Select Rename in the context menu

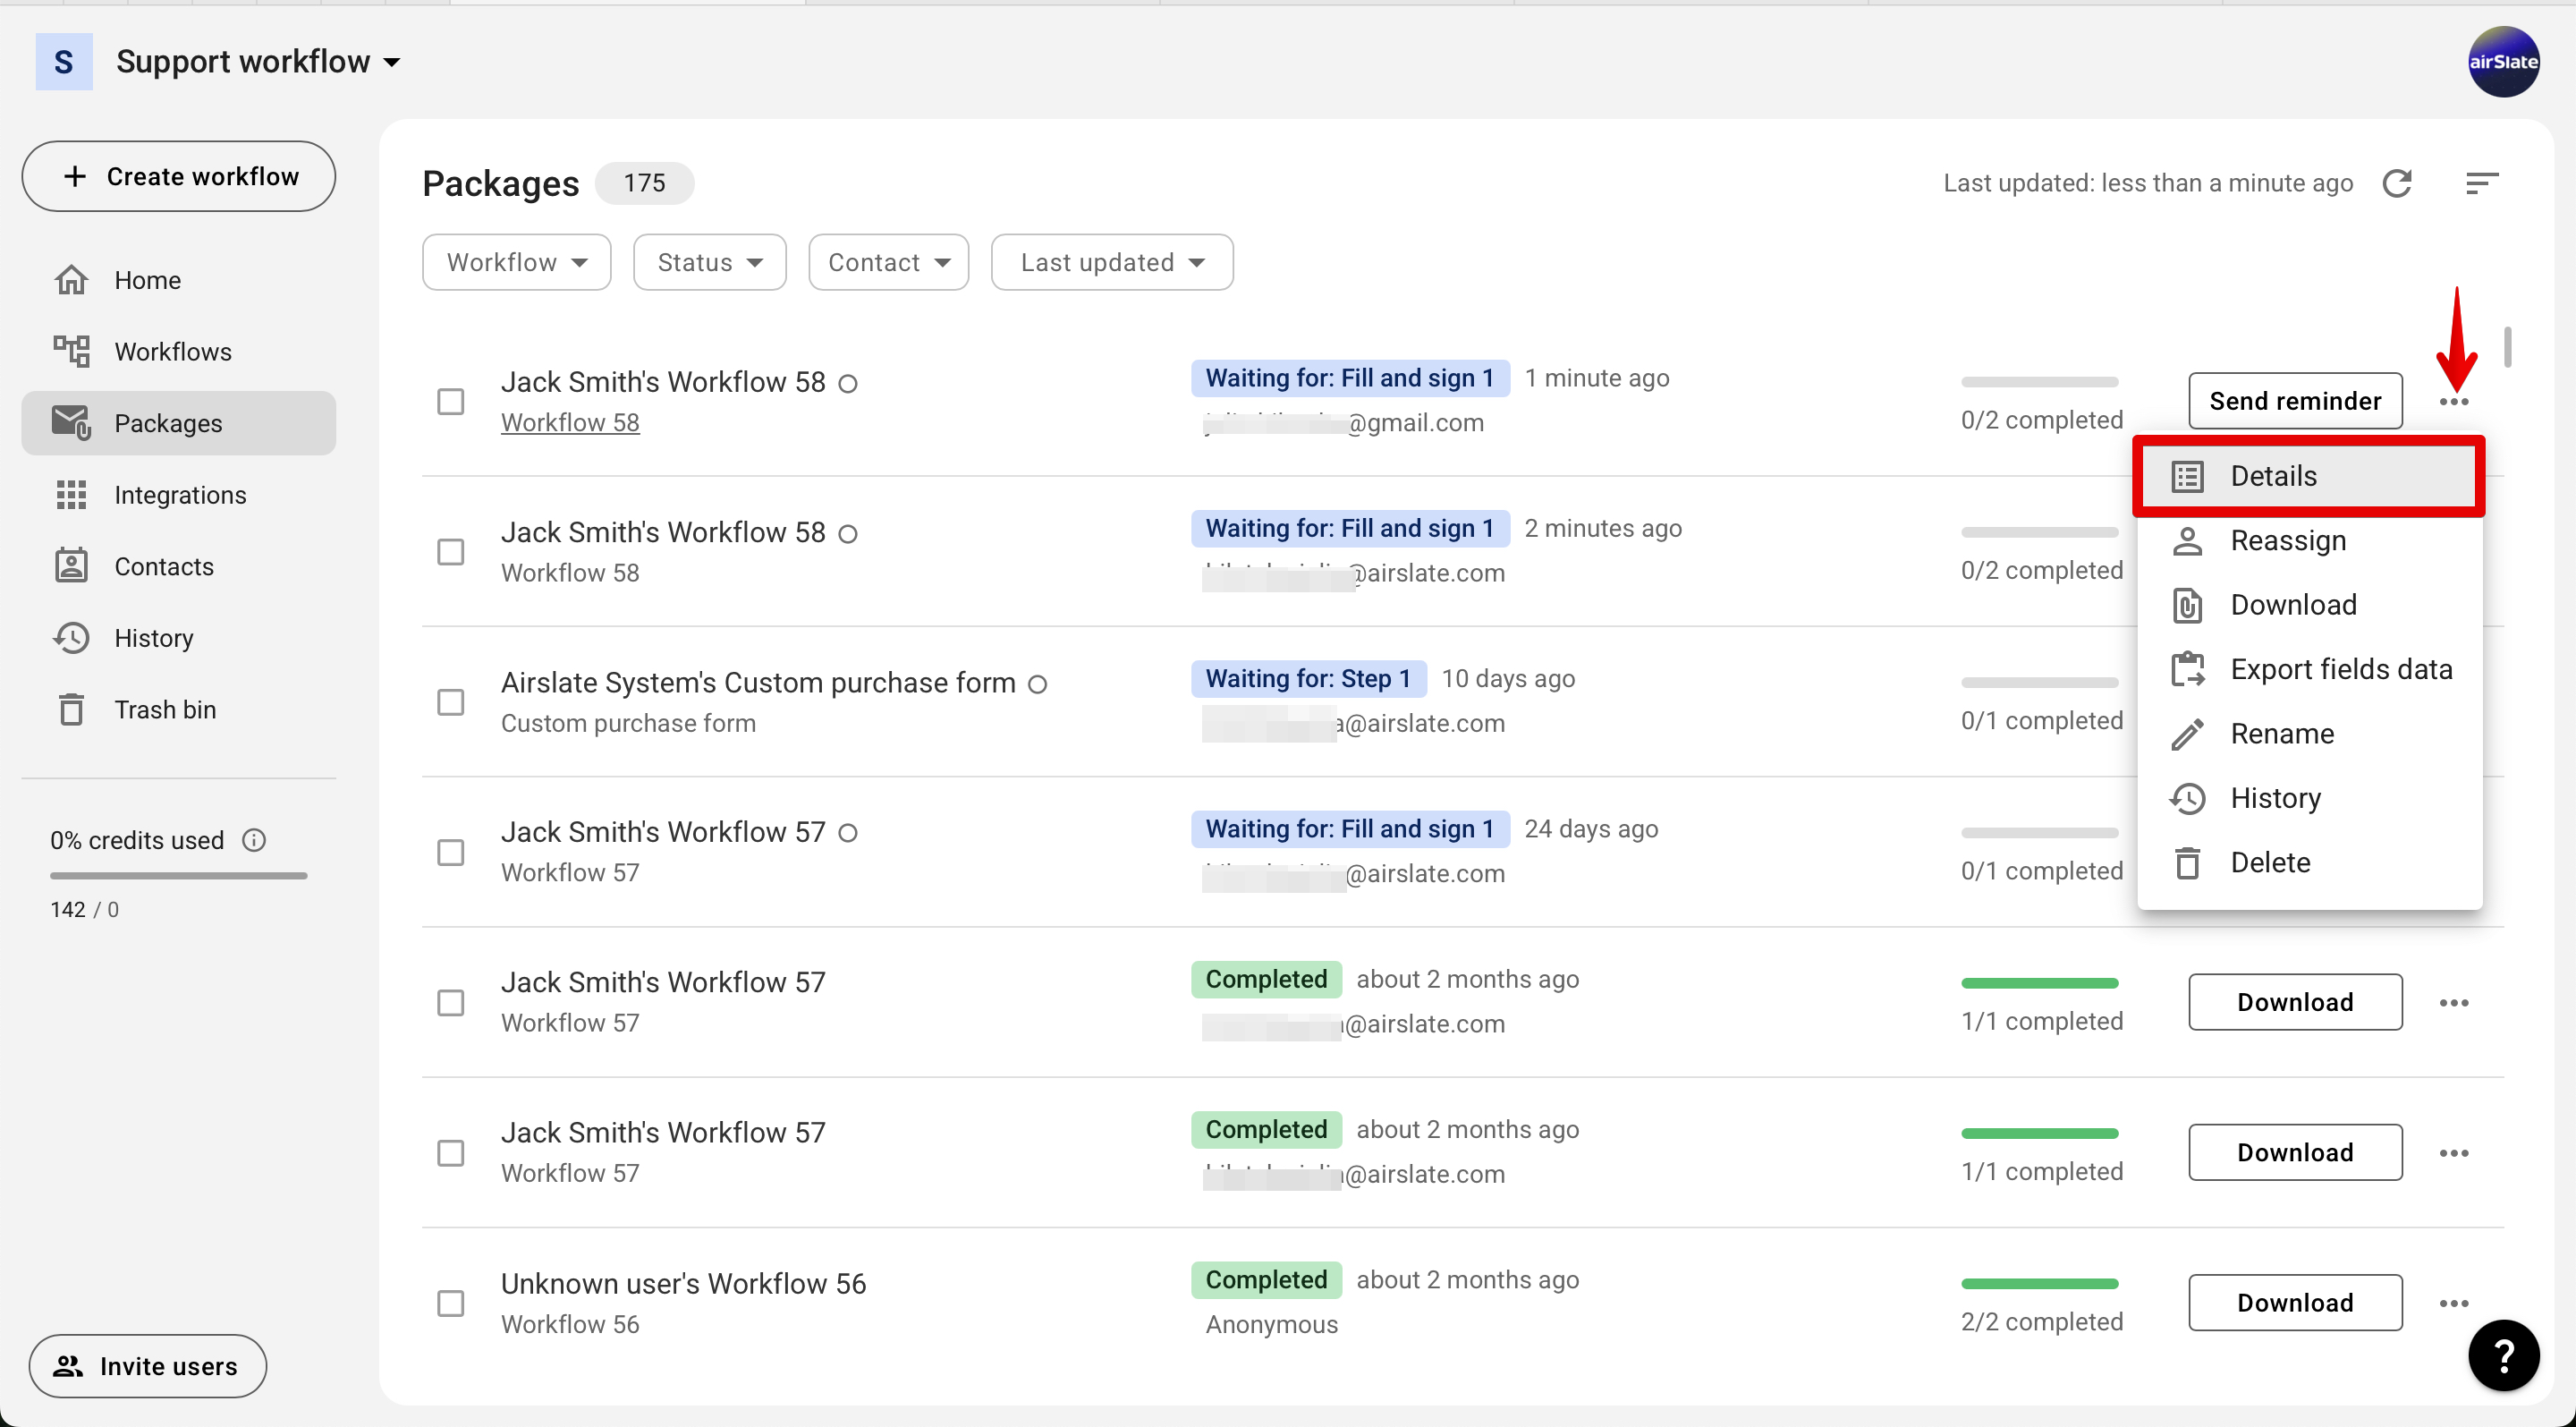click(2309, 734)
